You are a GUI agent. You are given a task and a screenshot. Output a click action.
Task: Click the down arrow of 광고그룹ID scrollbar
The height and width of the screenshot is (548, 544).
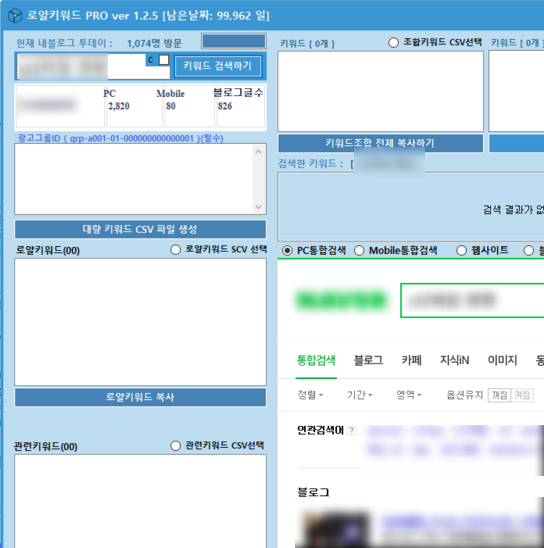[259, 207]
